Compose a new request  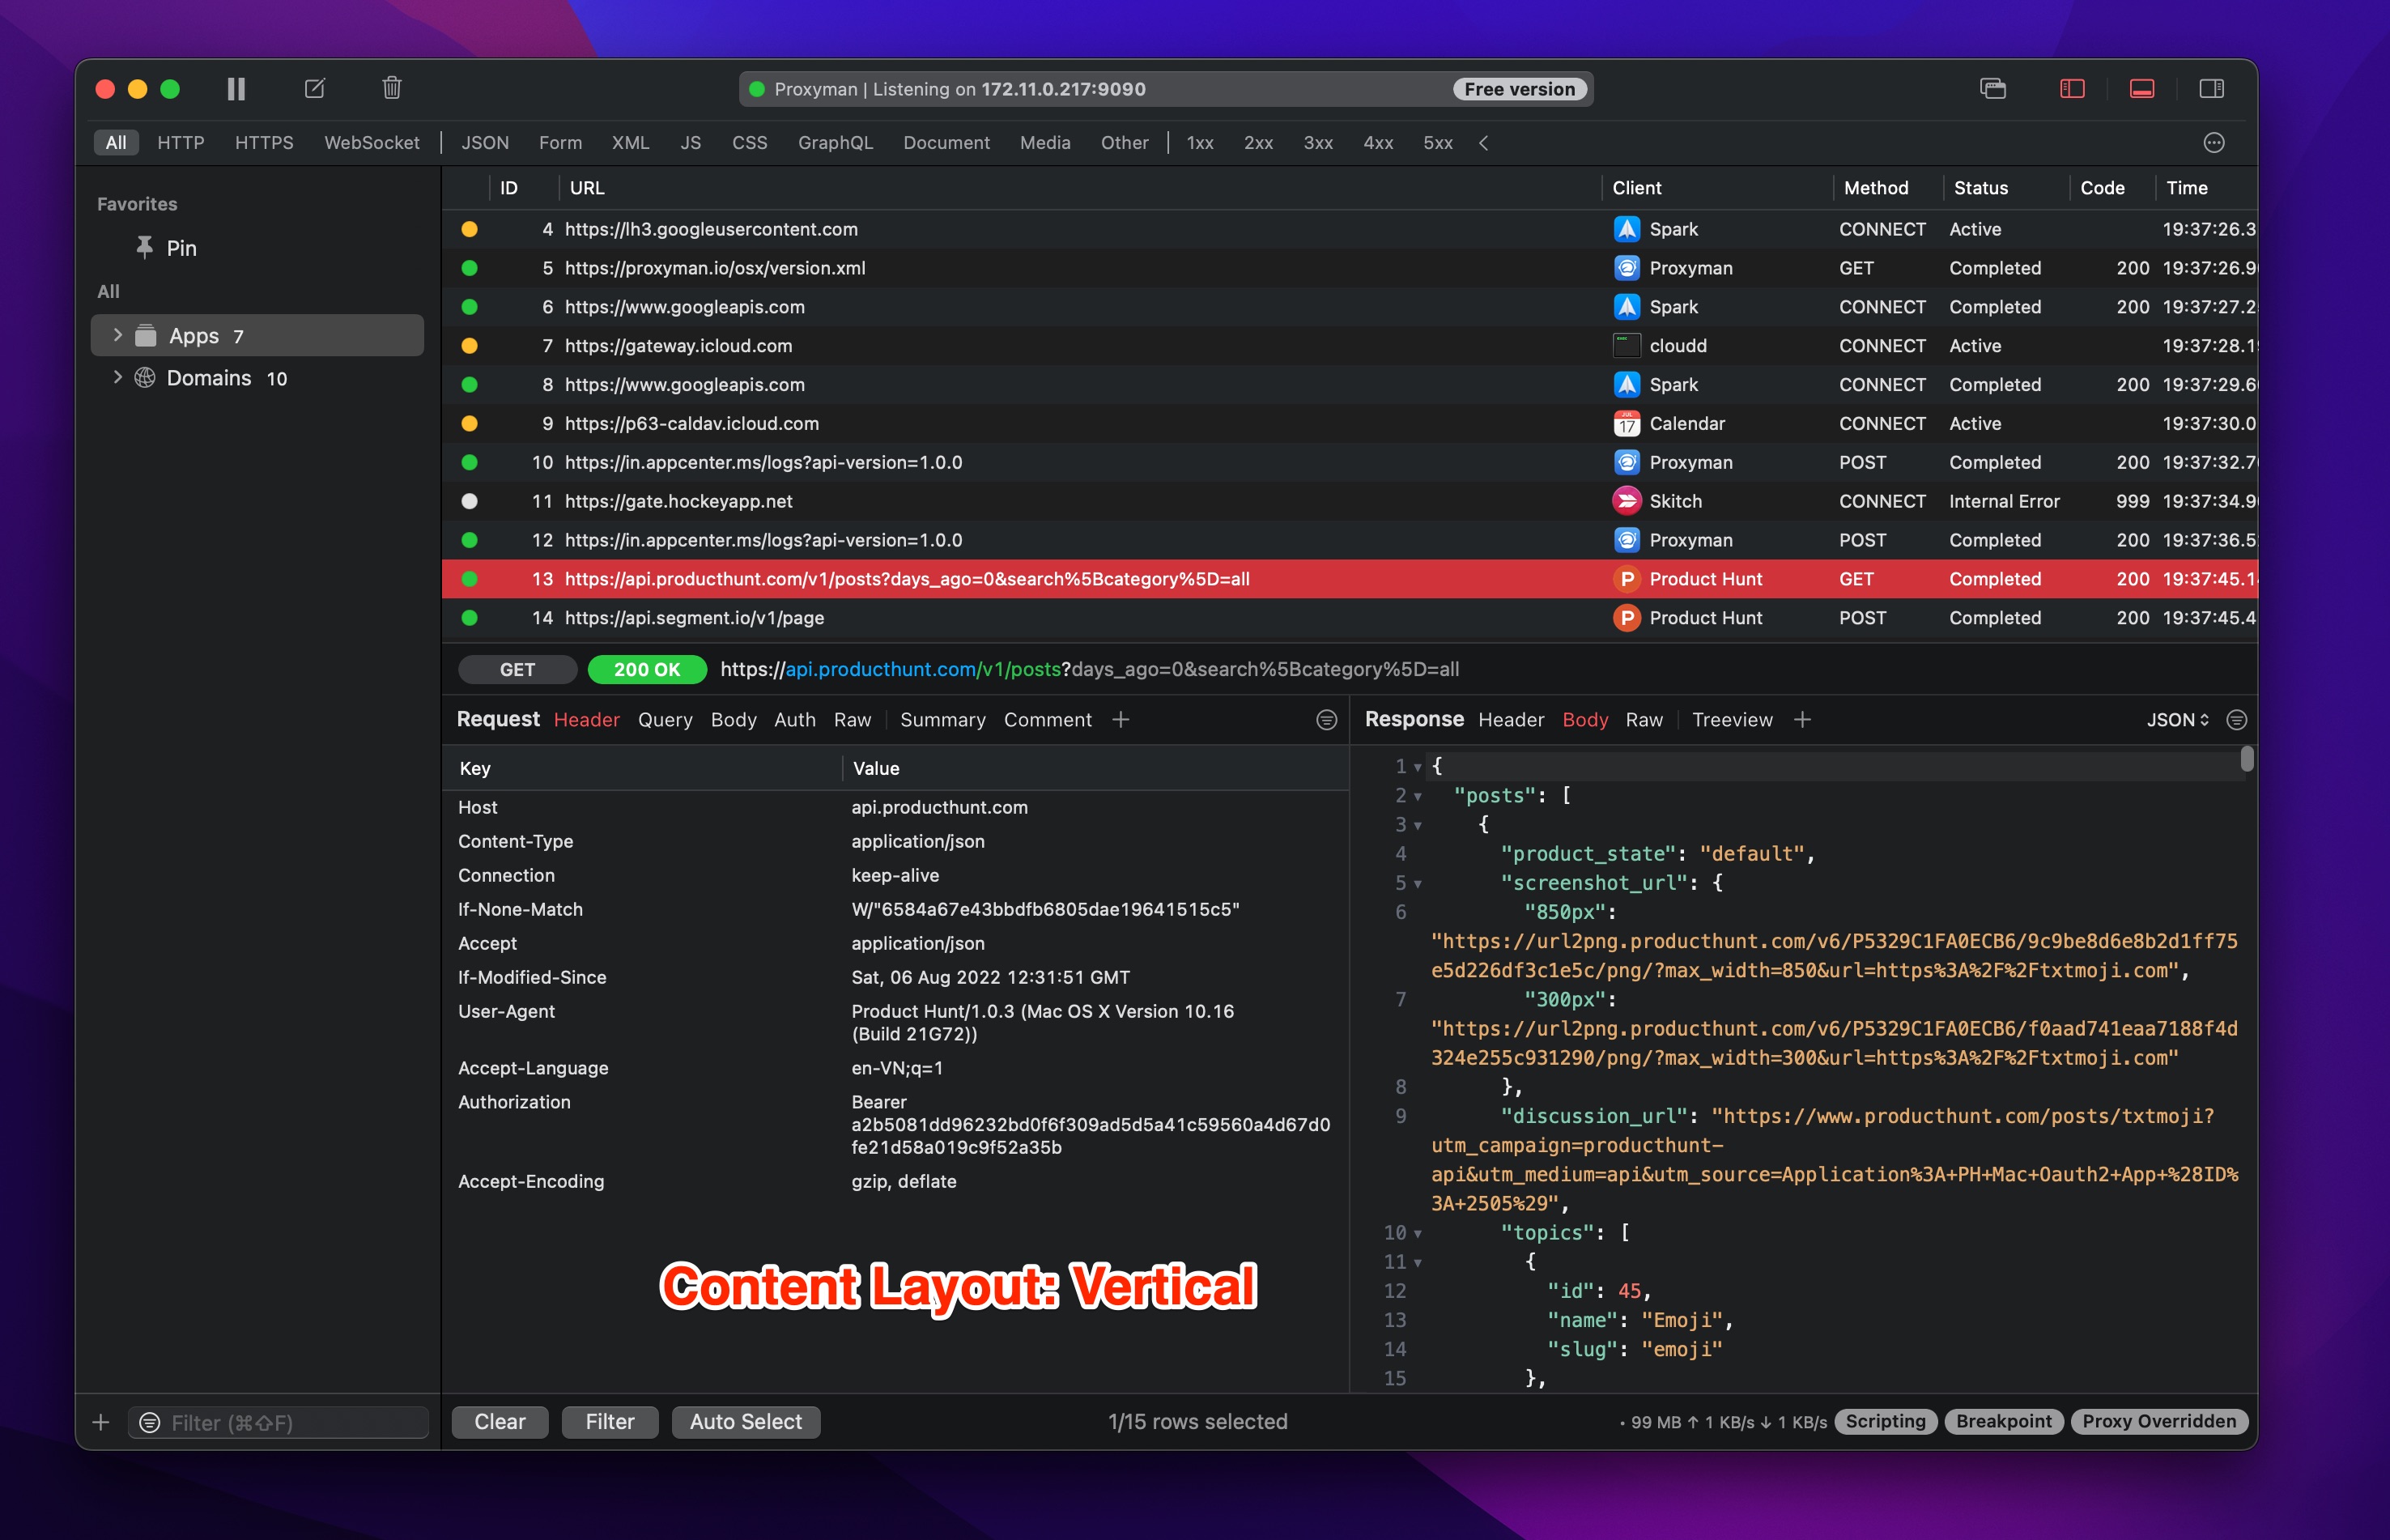tap(314, 89)
